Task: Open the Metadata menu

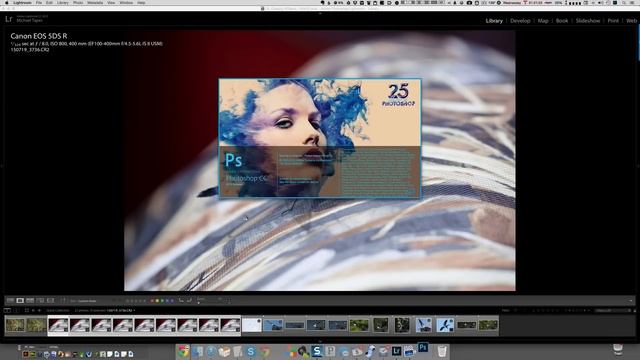Action: pyautogui.click(x=95, y=3)
